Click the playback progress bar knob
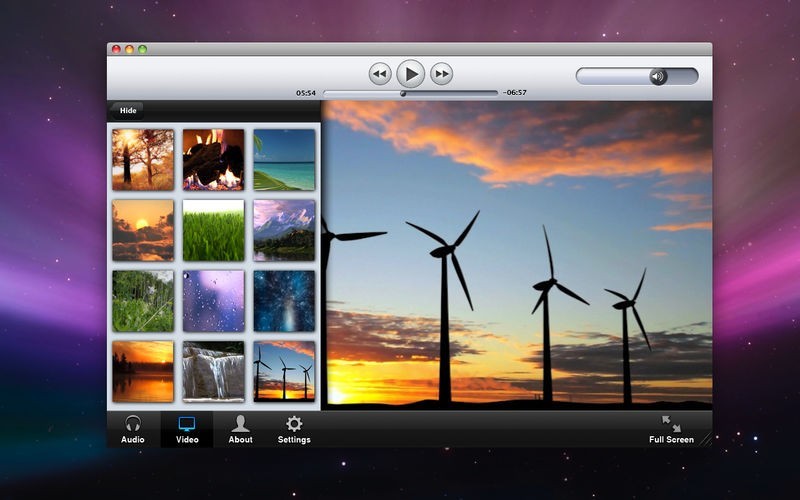 click(x=403, y=93)
